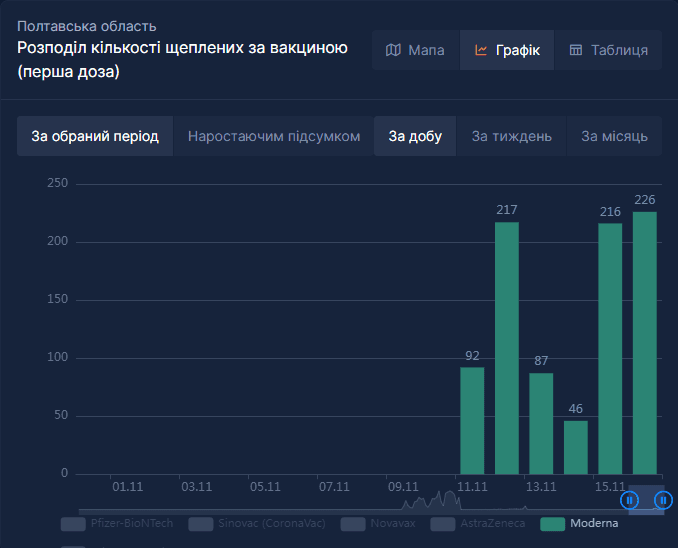Switch to Мапа view tab
Screen dimensions: 678x548
point(416,50)
